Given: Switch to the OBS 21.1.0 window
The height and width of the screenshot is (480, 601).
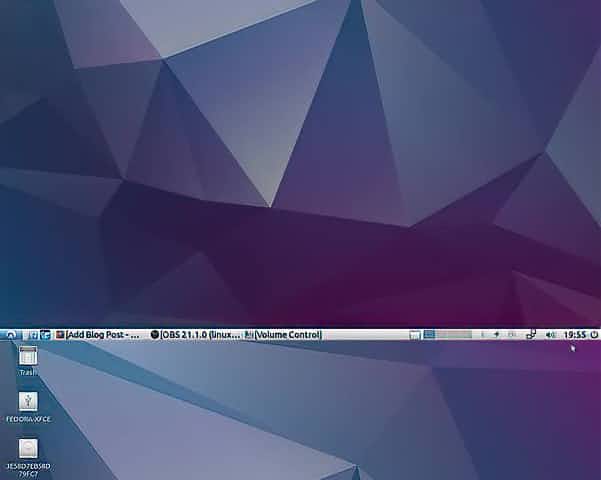Looking at the screenshot, I should click(x=196, y=334).
